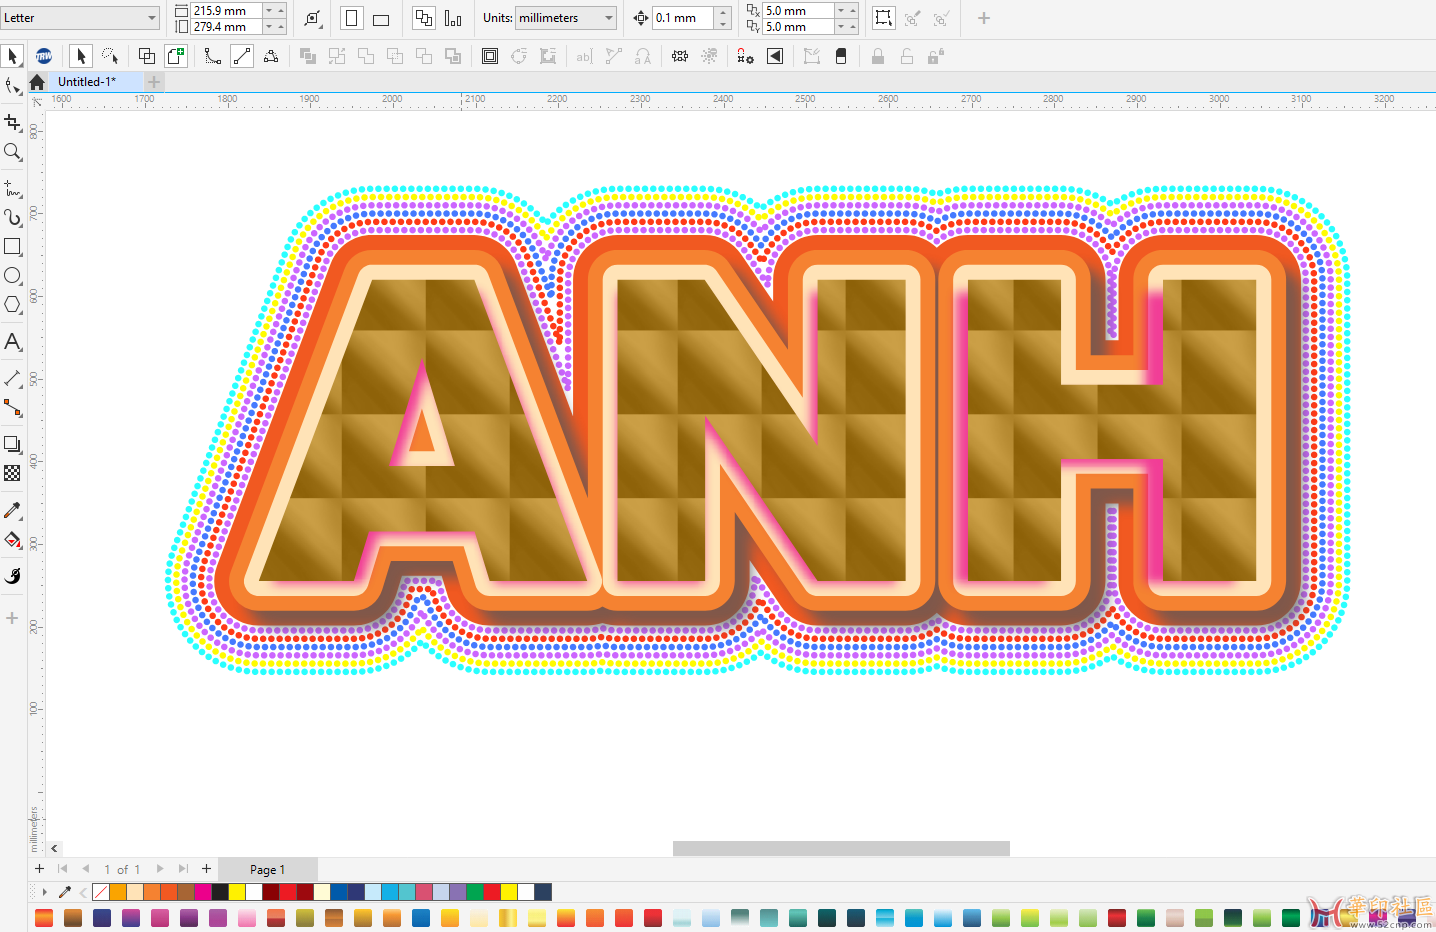Select the Color Eyedropper tool
The width and height of the screenshot is (1436, 932).
(x=12, y=510)
